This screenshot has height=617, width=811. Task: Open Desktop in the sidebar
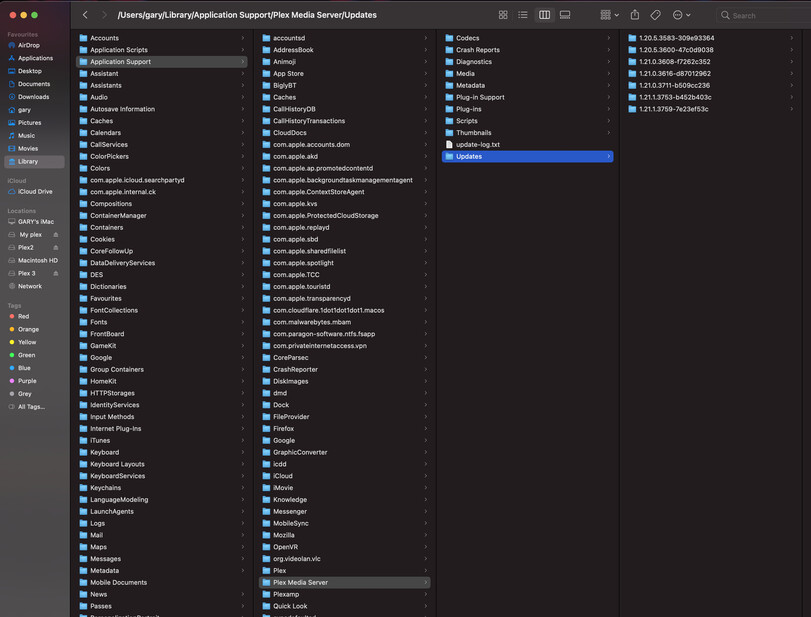pyautogui.click(x=34, y=71)
